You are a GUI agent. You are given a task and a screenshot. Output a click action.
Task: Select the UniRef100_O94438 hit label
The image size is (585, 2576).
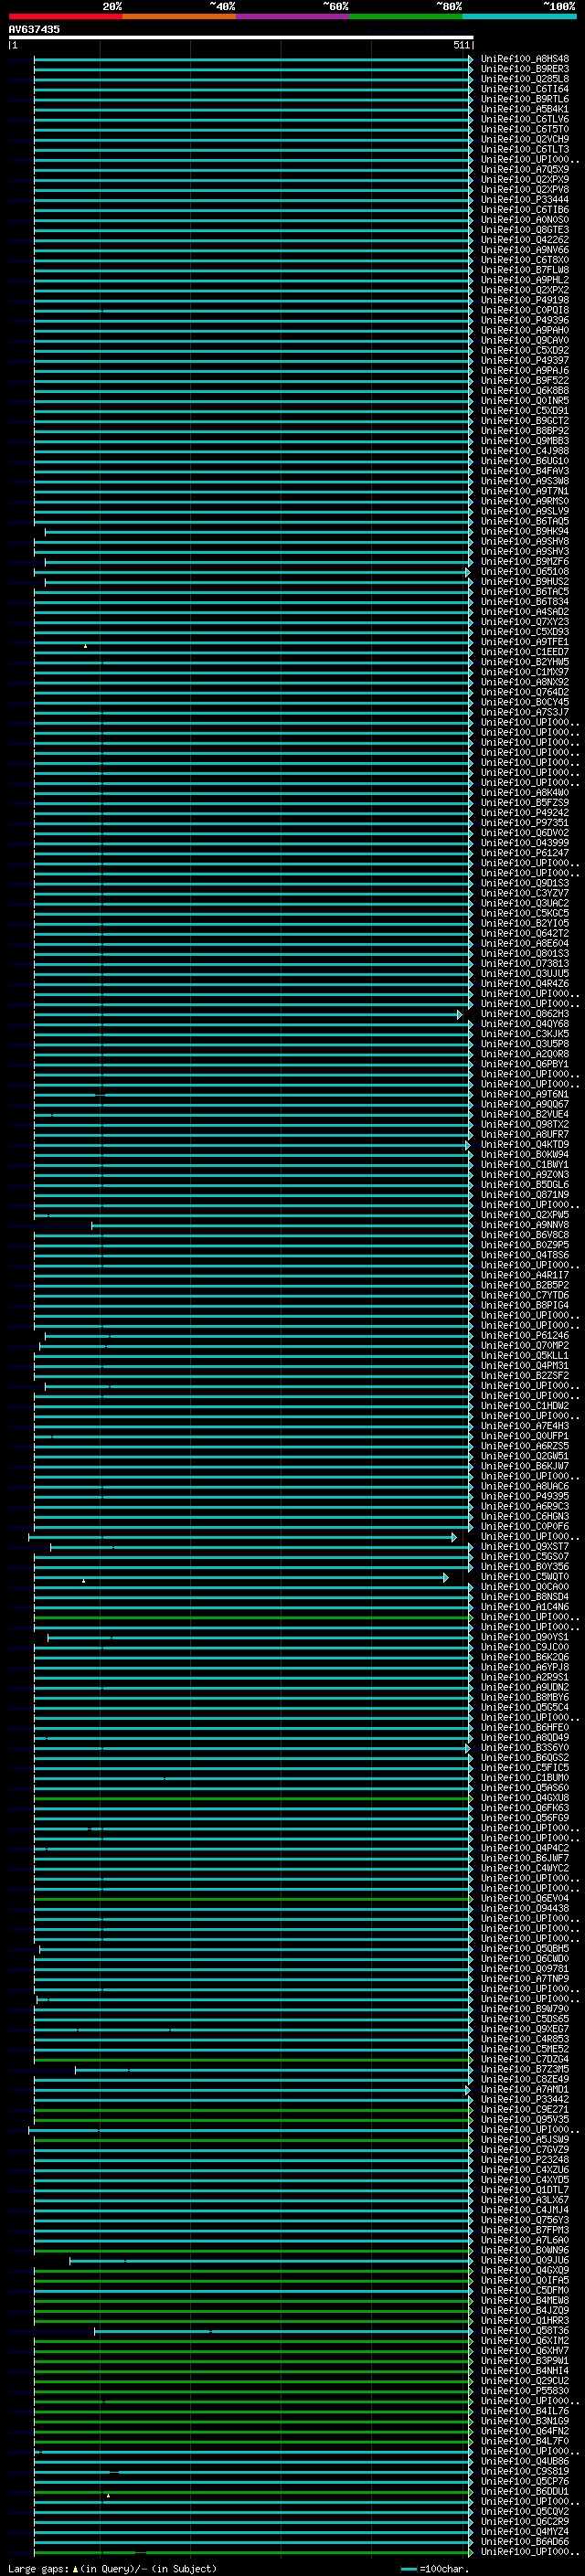click(x=525, y=1909)
